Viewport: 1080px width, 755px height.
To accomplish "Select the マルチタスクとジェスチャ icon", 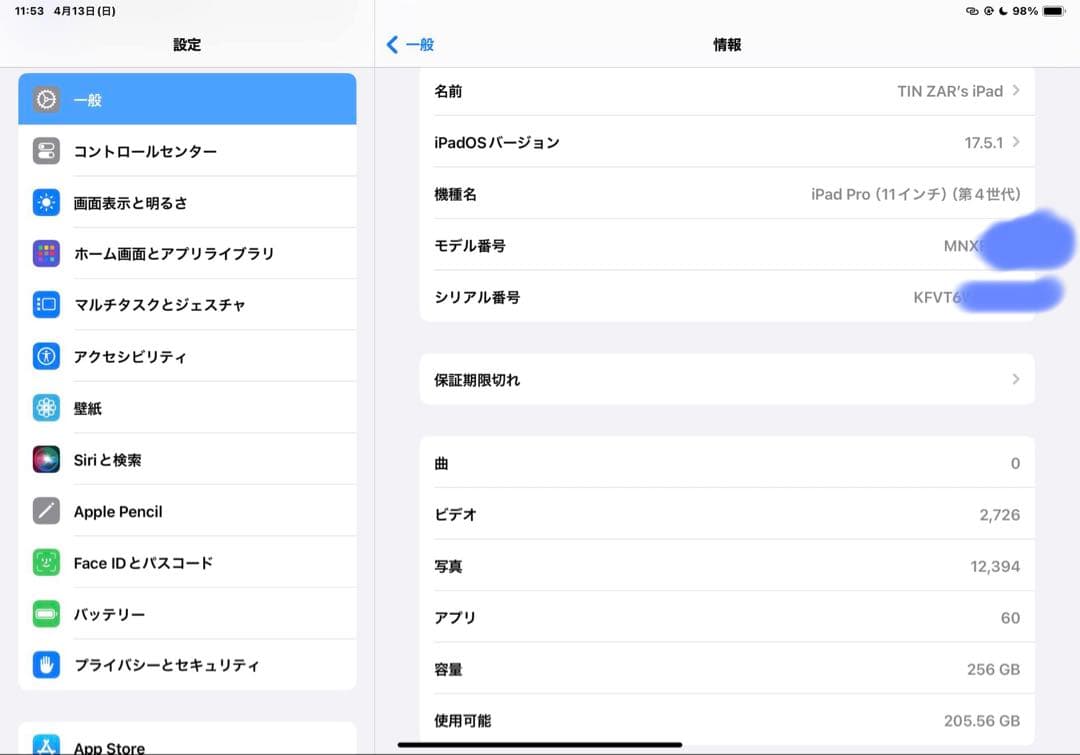I will pyautogui.click(x=45, y=304).
